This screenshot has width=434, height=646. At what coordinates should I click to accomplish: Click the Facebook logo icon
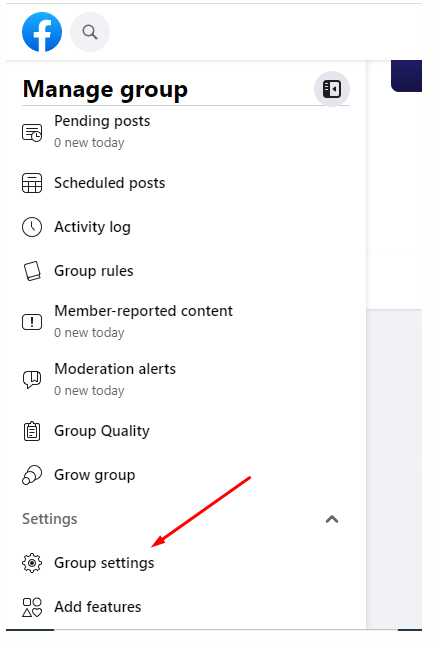click(x=42, y=32)
